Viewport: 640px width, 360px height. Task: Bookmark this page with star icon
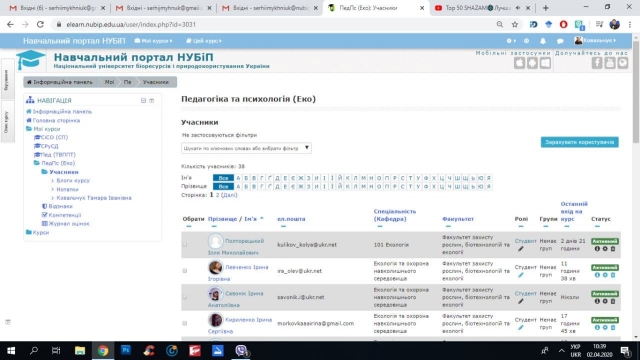click(515, 24)
